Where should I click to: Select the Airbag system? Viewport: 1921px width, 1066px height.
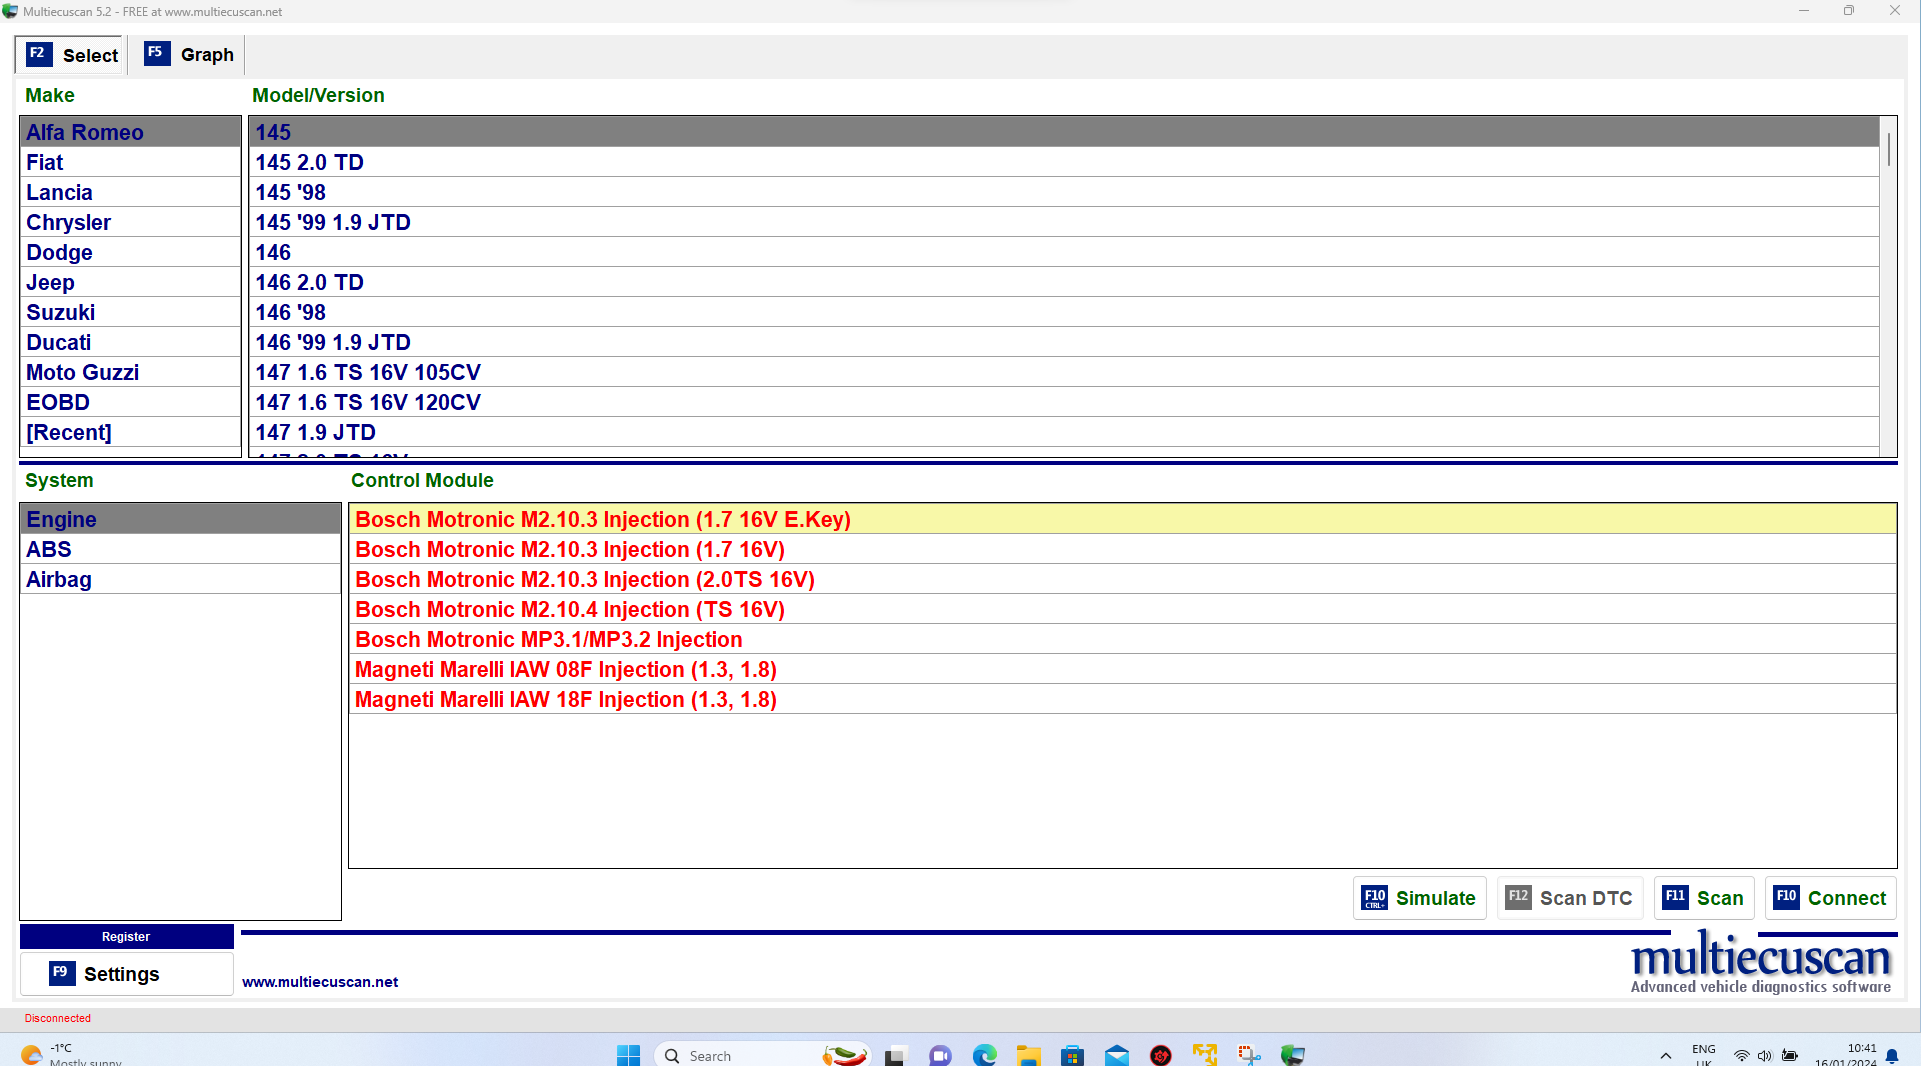click(x=180, y=579)
